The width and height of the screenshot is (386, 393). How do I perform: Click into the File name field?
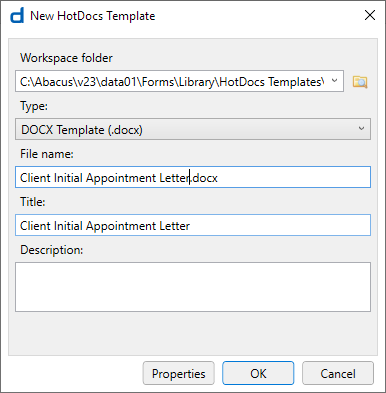[193, 177]
